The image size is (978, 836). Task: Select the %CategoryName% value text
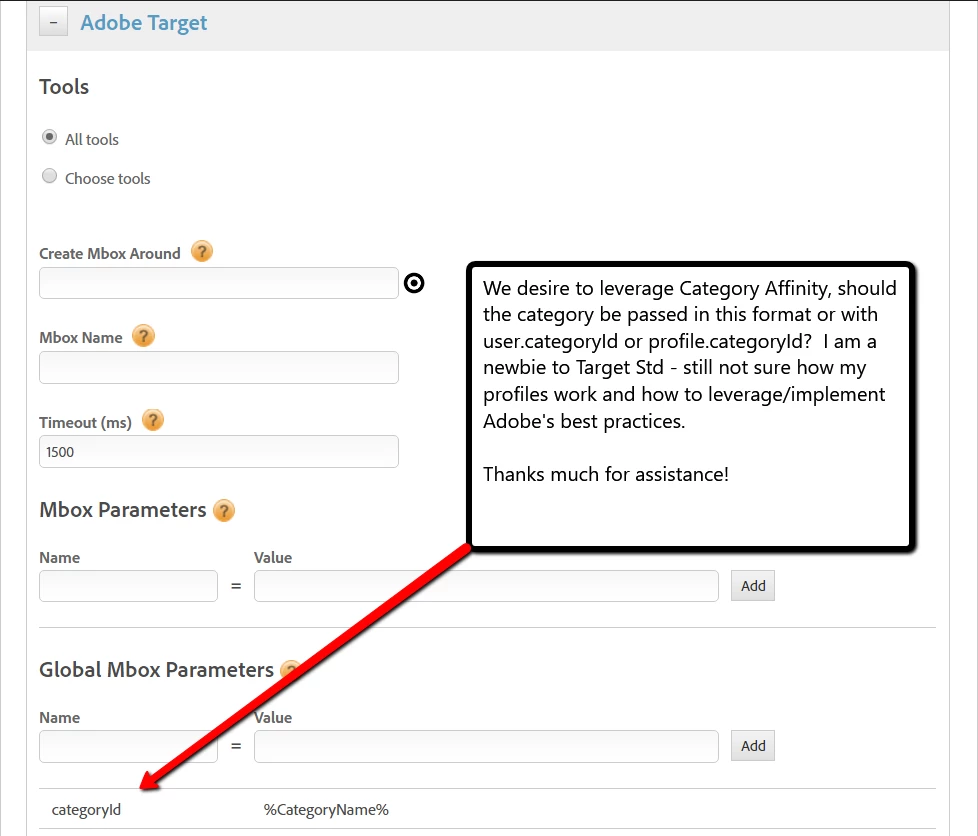pos(326,810)
